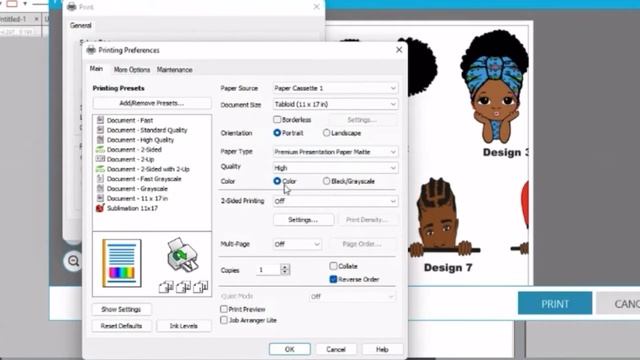Click OK to confirm preferences
This screenshot has width=640, height=360.
coord(289,349)
